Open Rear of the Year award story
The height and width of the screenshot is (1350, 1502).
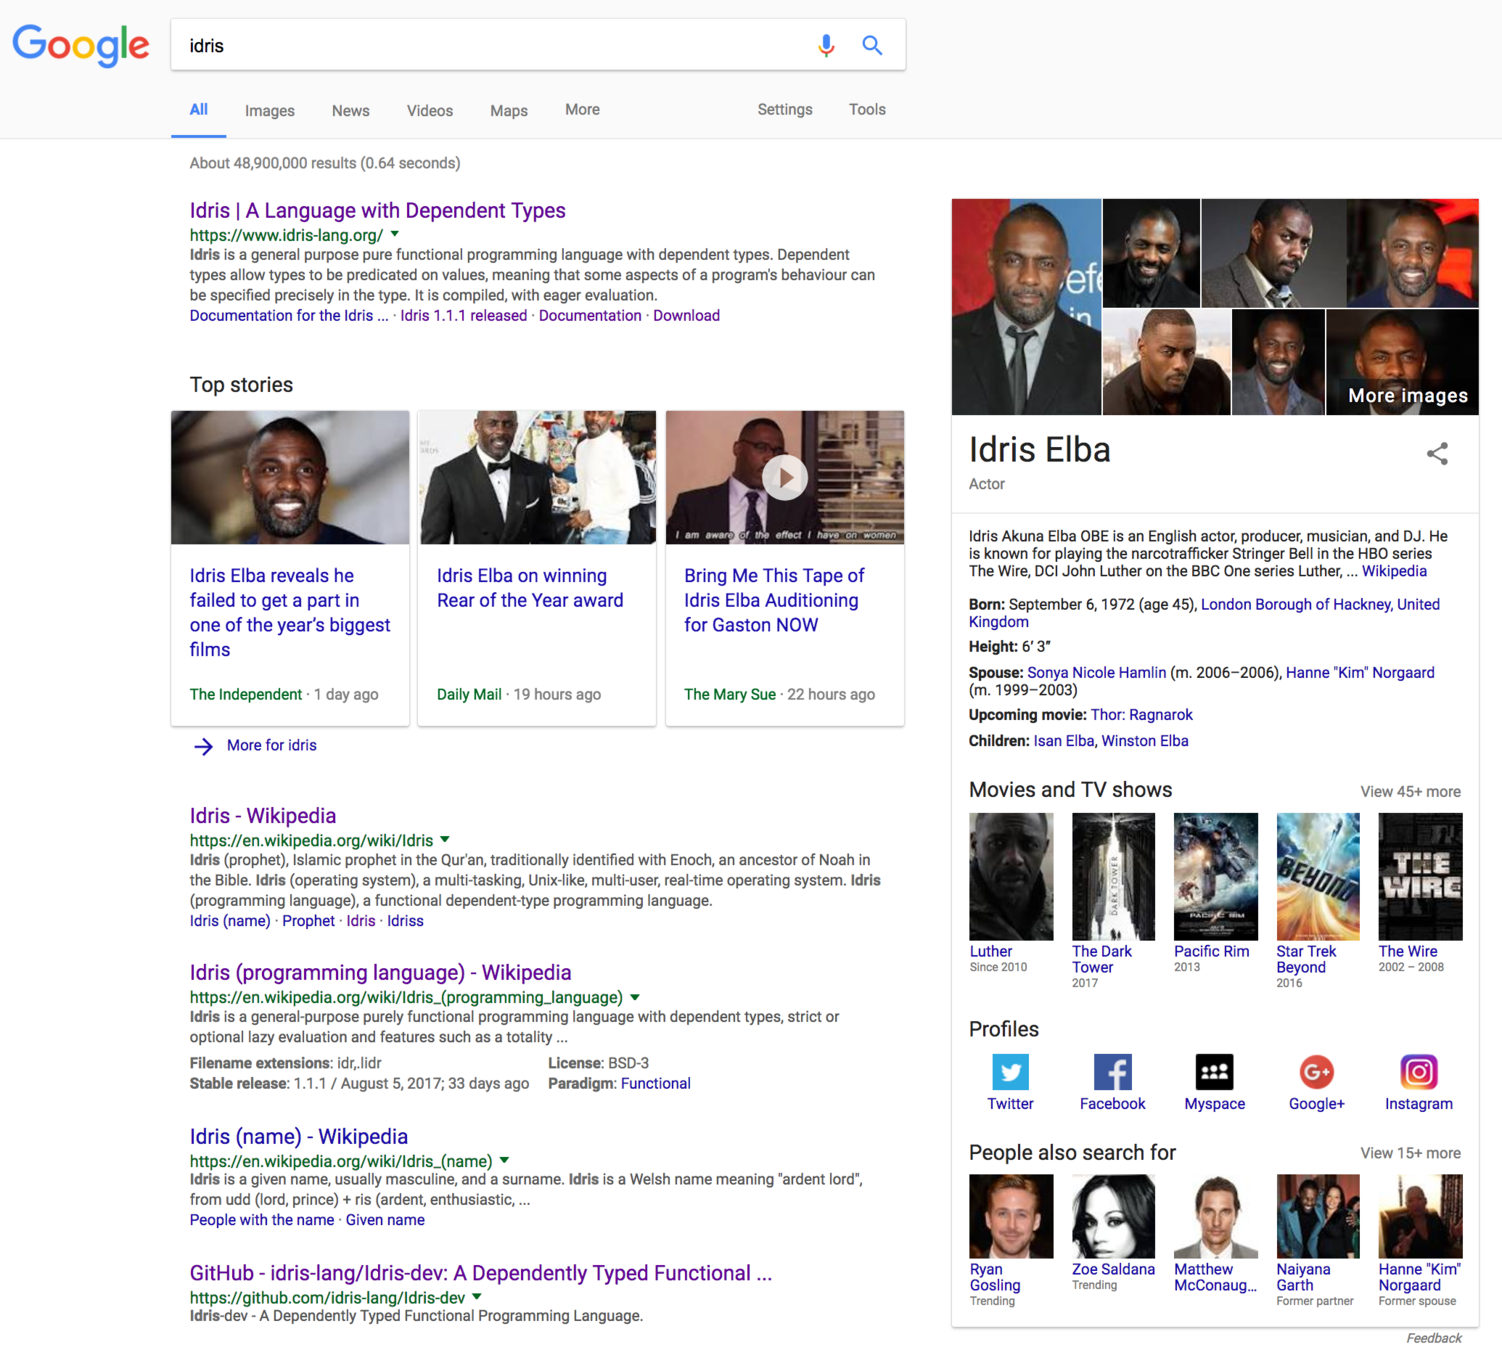point(530,588)
